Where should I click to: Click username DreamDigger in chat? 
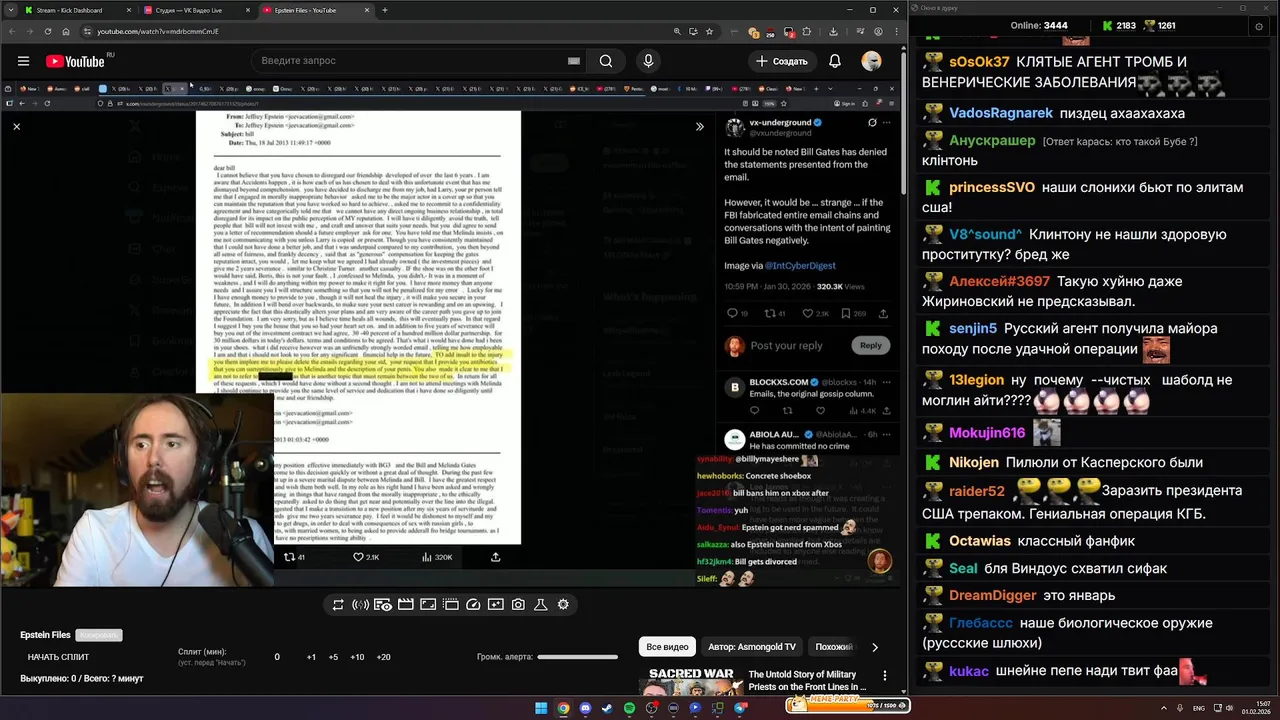click(993, 595)
